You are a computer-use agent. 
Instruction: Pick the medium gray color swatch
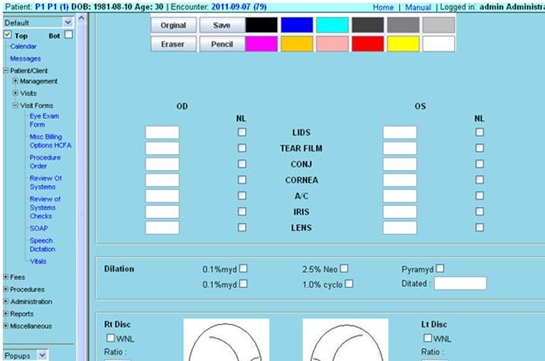(x=403, y=25)
